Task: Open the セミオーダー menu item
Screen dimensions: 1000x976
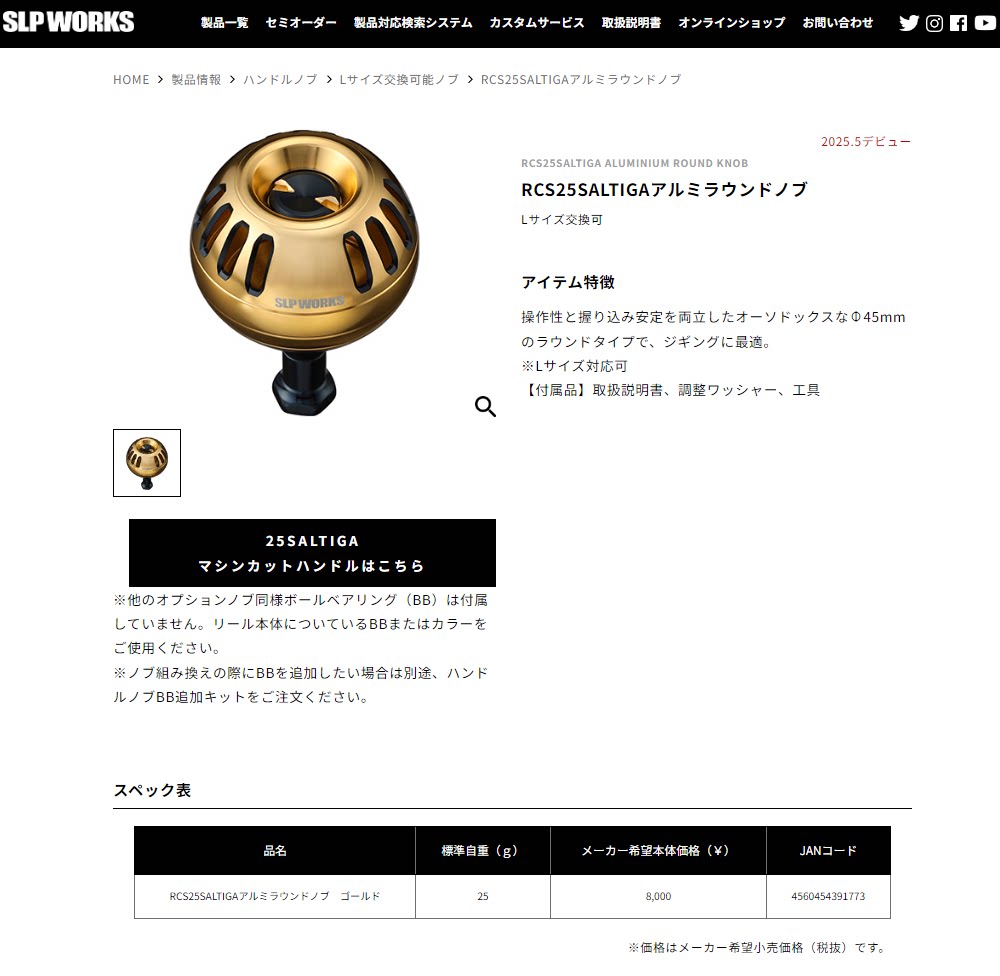Action: coord(301,23)
